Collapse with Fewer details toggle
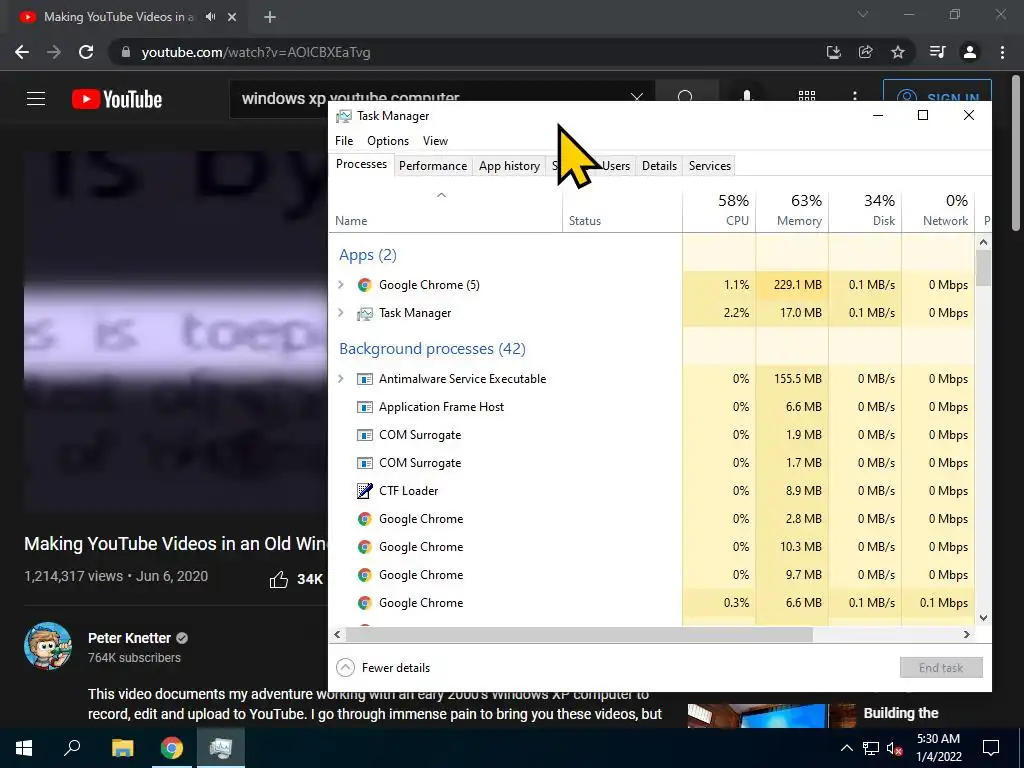 (x=383, y=667)
